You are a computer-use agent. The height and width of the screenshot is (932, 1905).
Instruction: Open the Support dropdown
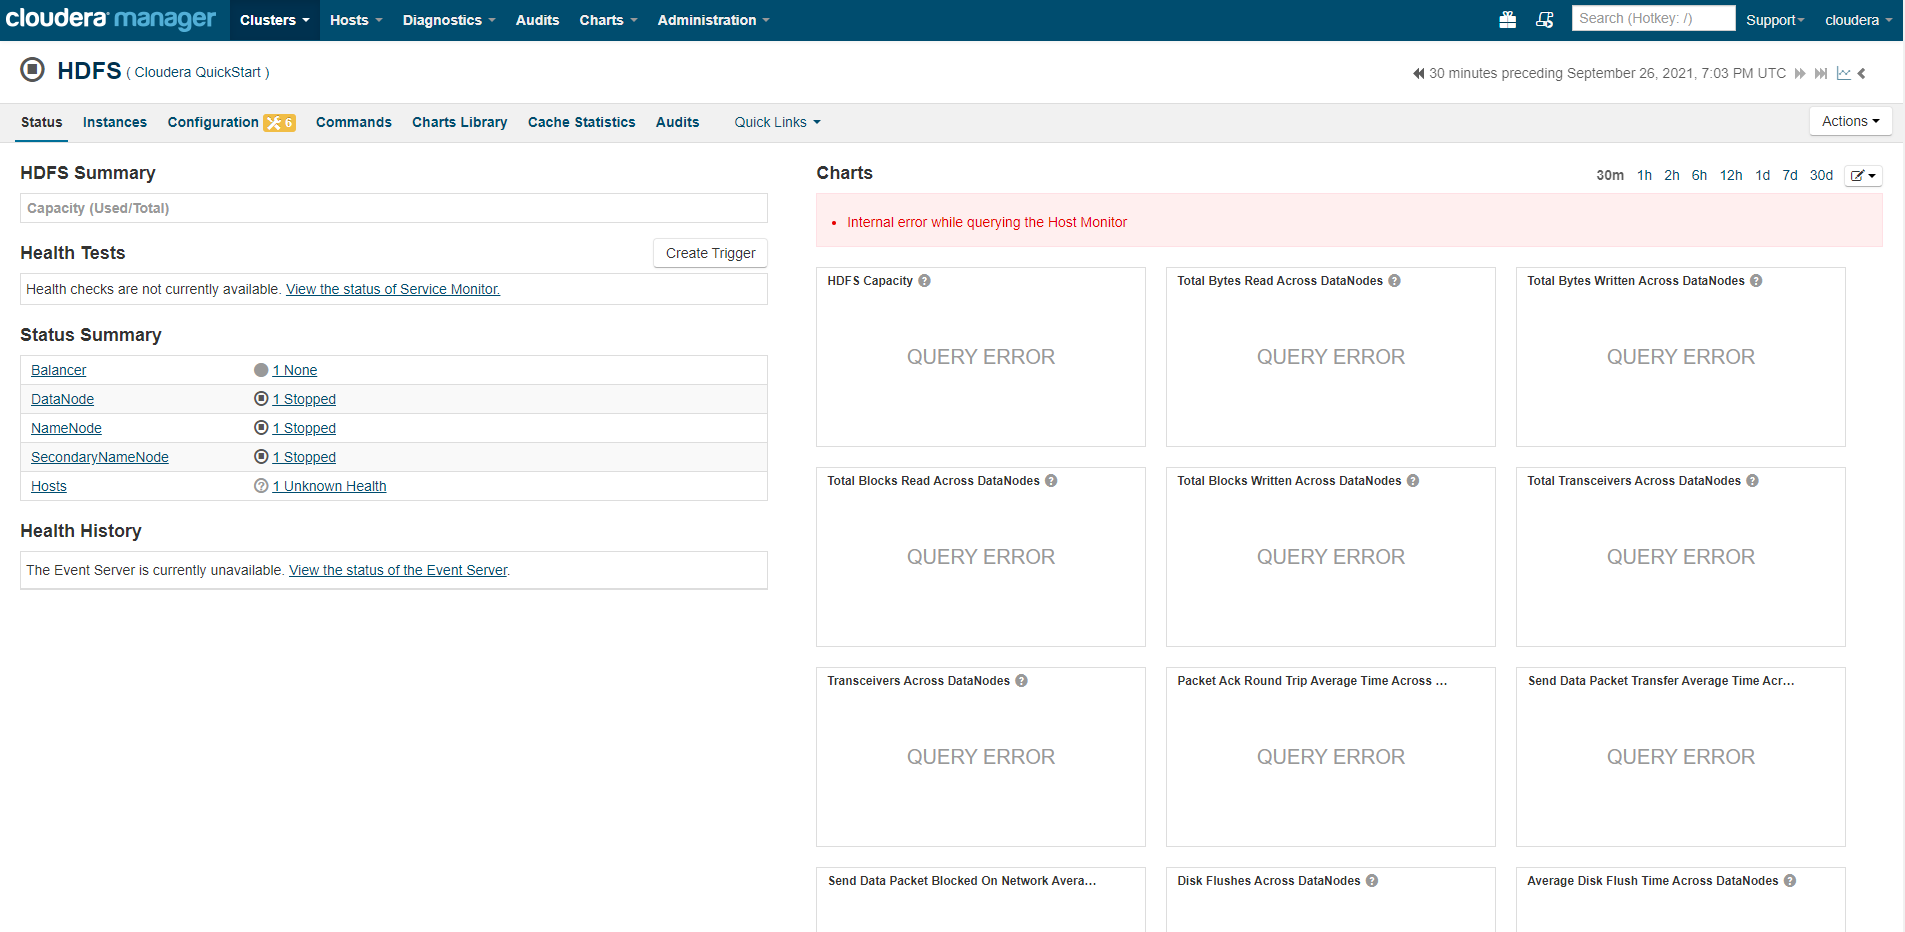1775,20
